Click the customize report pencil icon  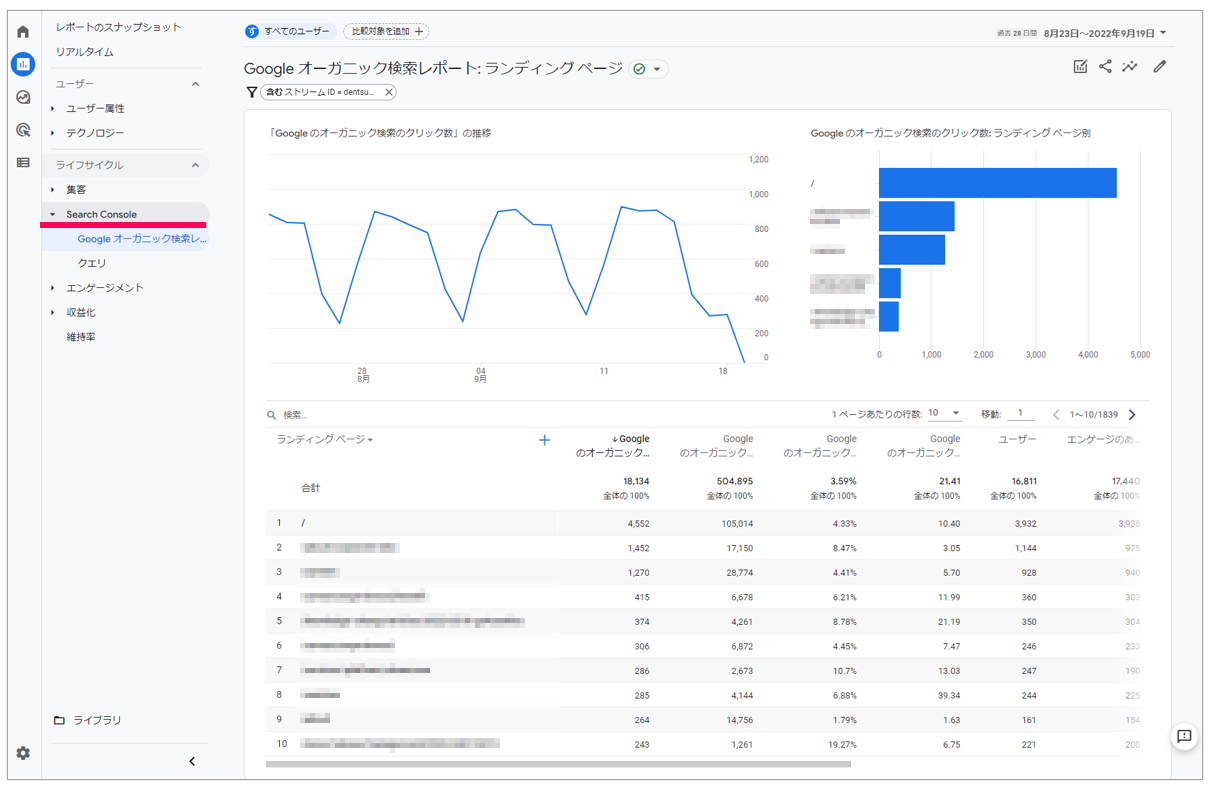coord(1159,67)
